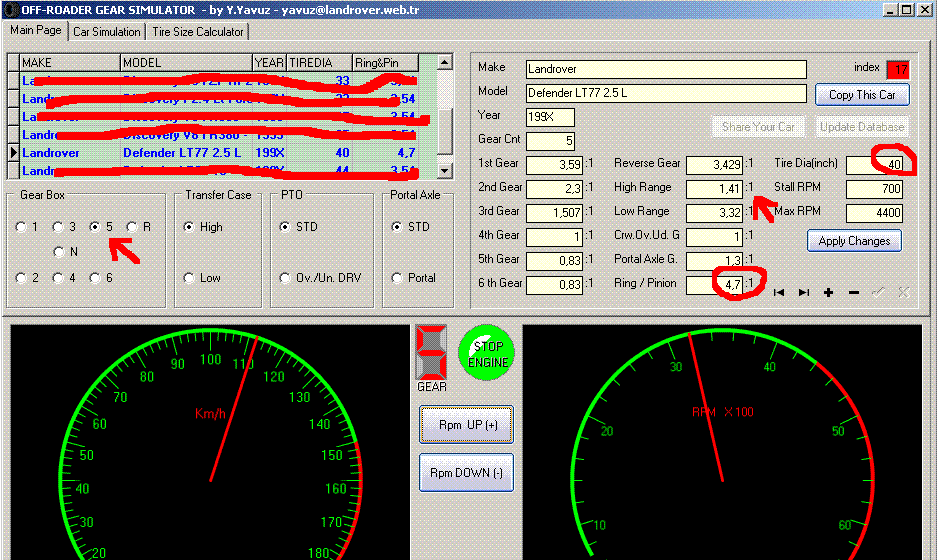The image size is (937, 560).
Task: Click the Year input field
Action: tap(550, 117)
